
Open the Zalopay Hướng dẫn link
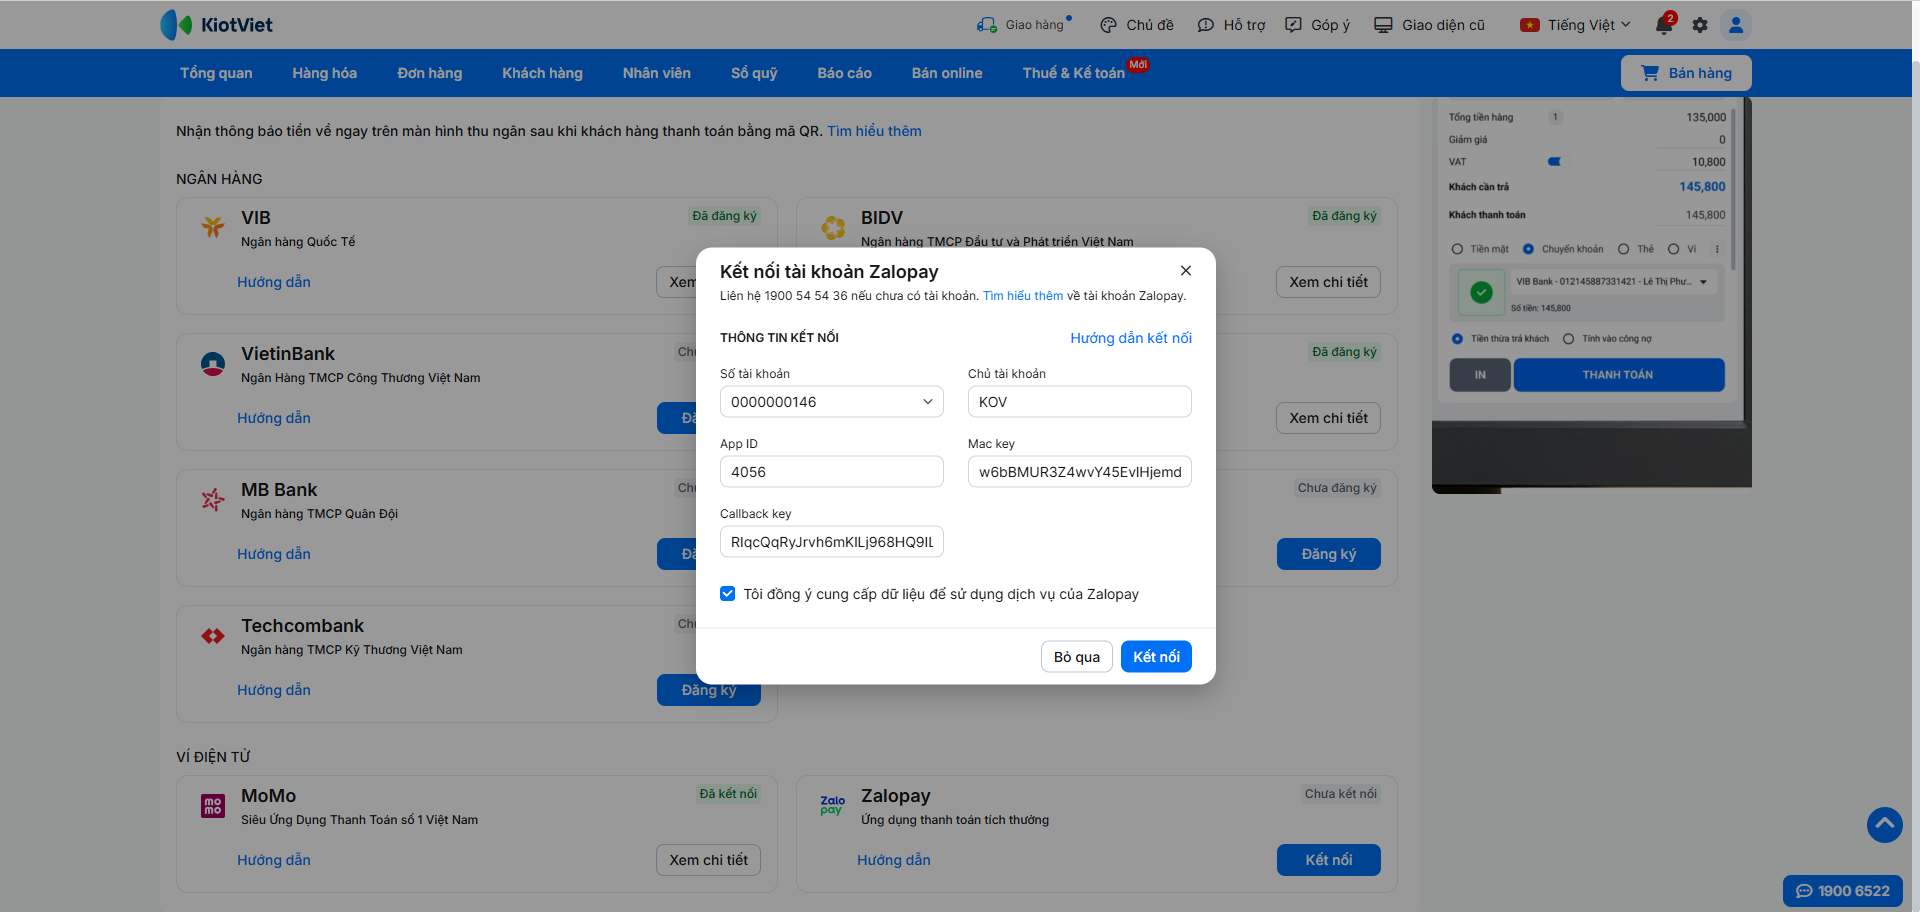click(894, 860)
